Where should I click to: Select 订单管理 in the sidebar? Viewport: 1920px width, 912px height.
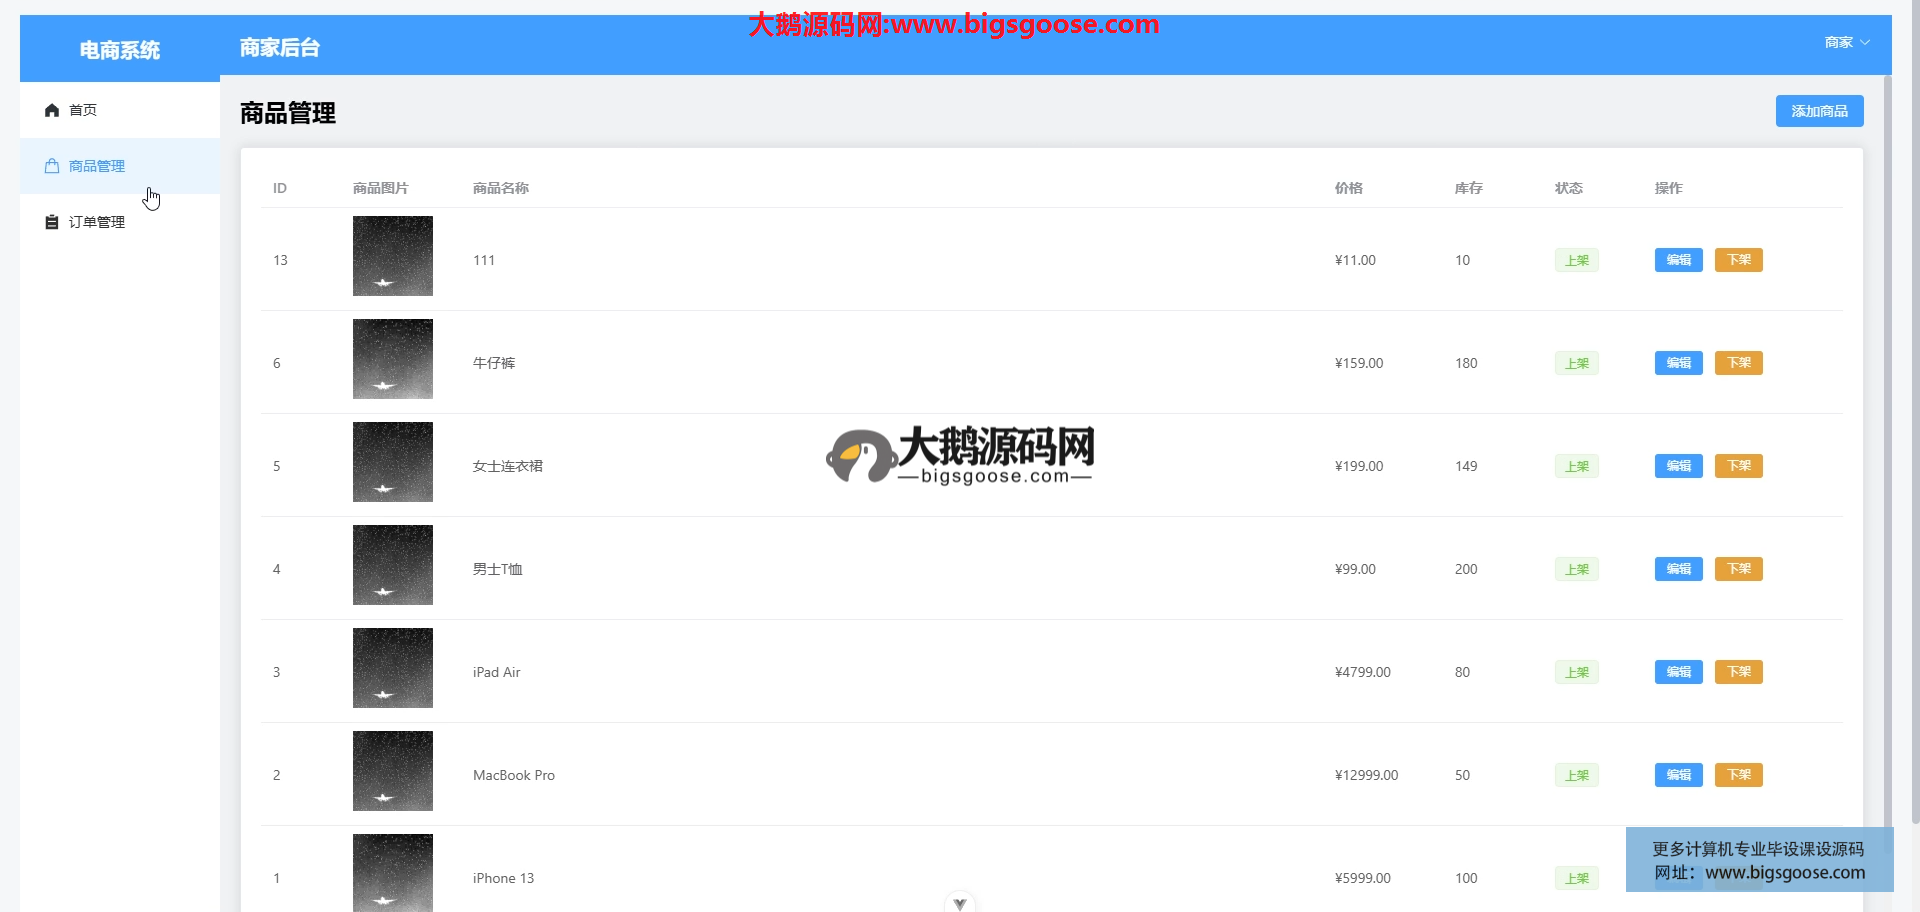(x=97, y=222)
